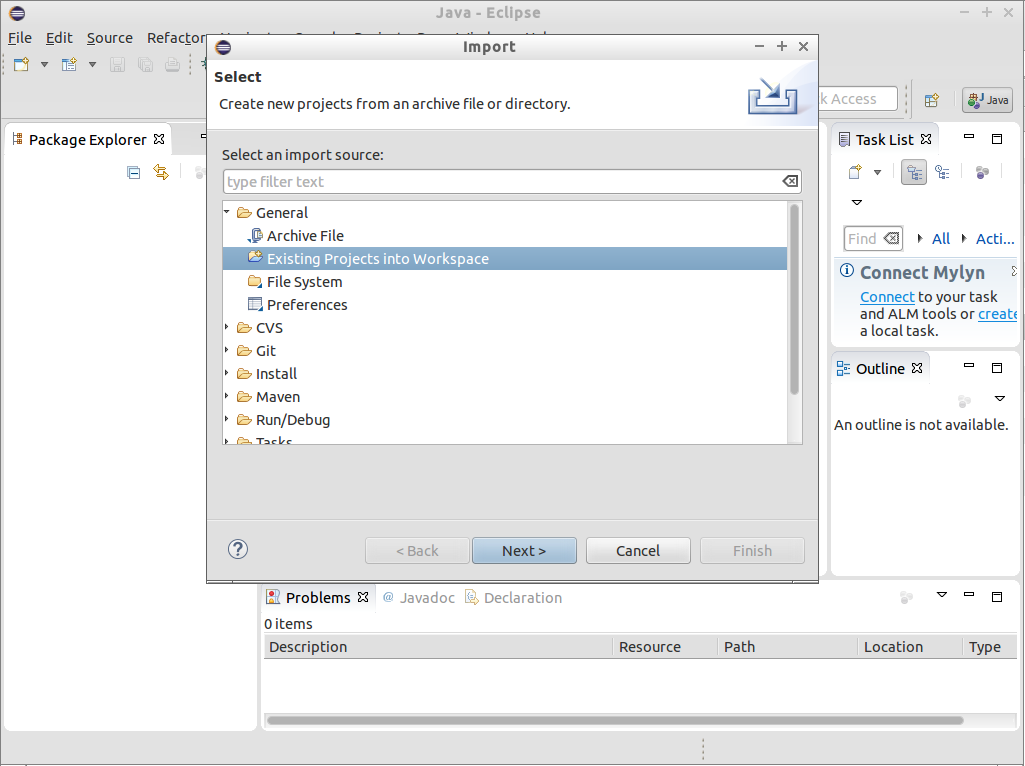Click the create link in Mylyn panel
1025x766 pixels.
[998, 314]
